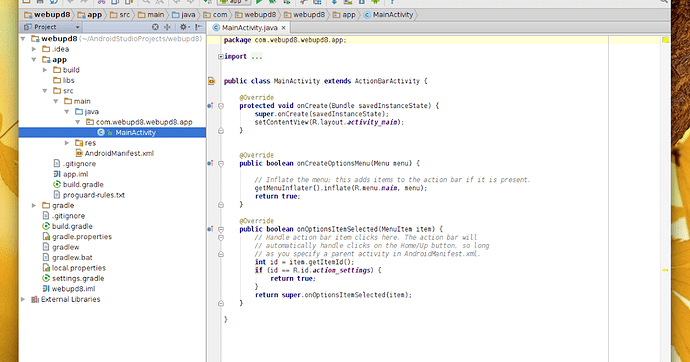The width and height of the screenshot is (690, 362).
Task: Switch to the MainActivity.java editor tab
Action: (x=250, y=28)
